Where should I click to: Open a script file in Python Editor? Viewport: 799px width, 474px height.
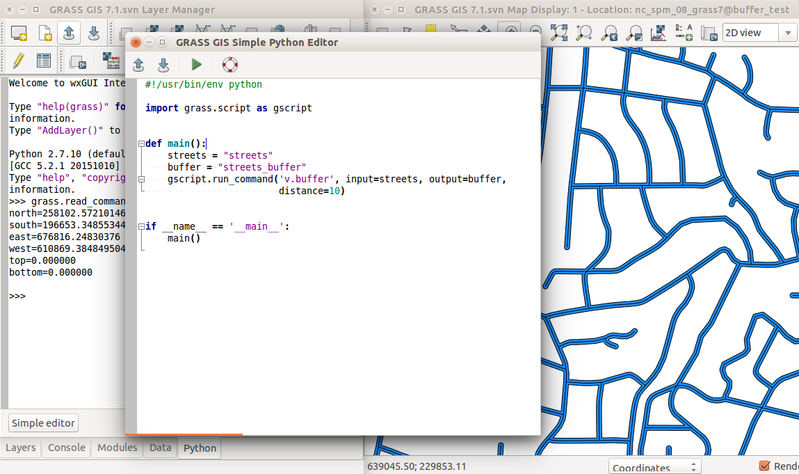[138, 65]
